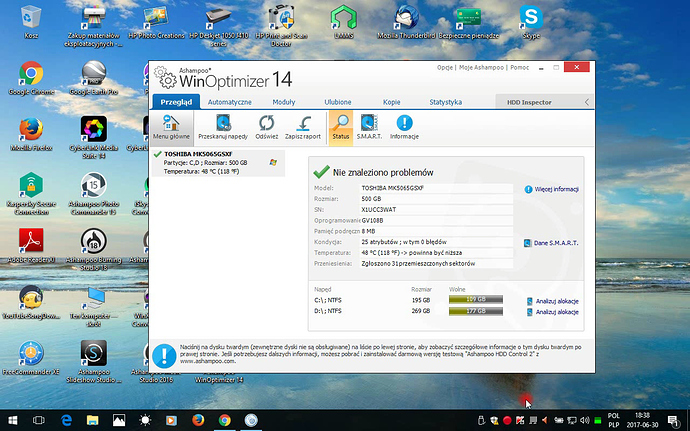Screen dimensions: 690x431
Task: Open Bezpieczne pieniądze desktop icon
Action: coord(468,22)
